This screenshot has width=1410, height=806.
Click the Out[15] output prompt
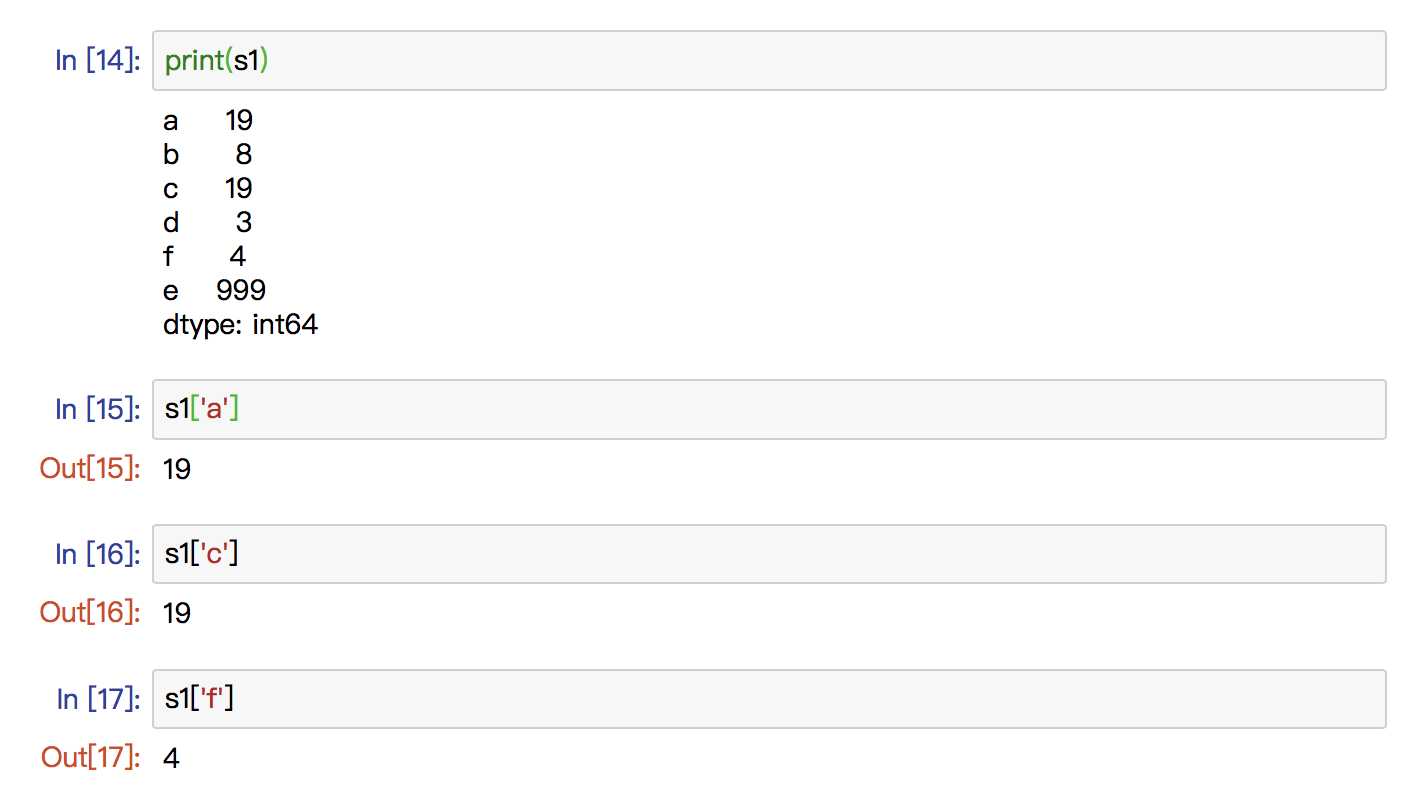tap(89, 468)
